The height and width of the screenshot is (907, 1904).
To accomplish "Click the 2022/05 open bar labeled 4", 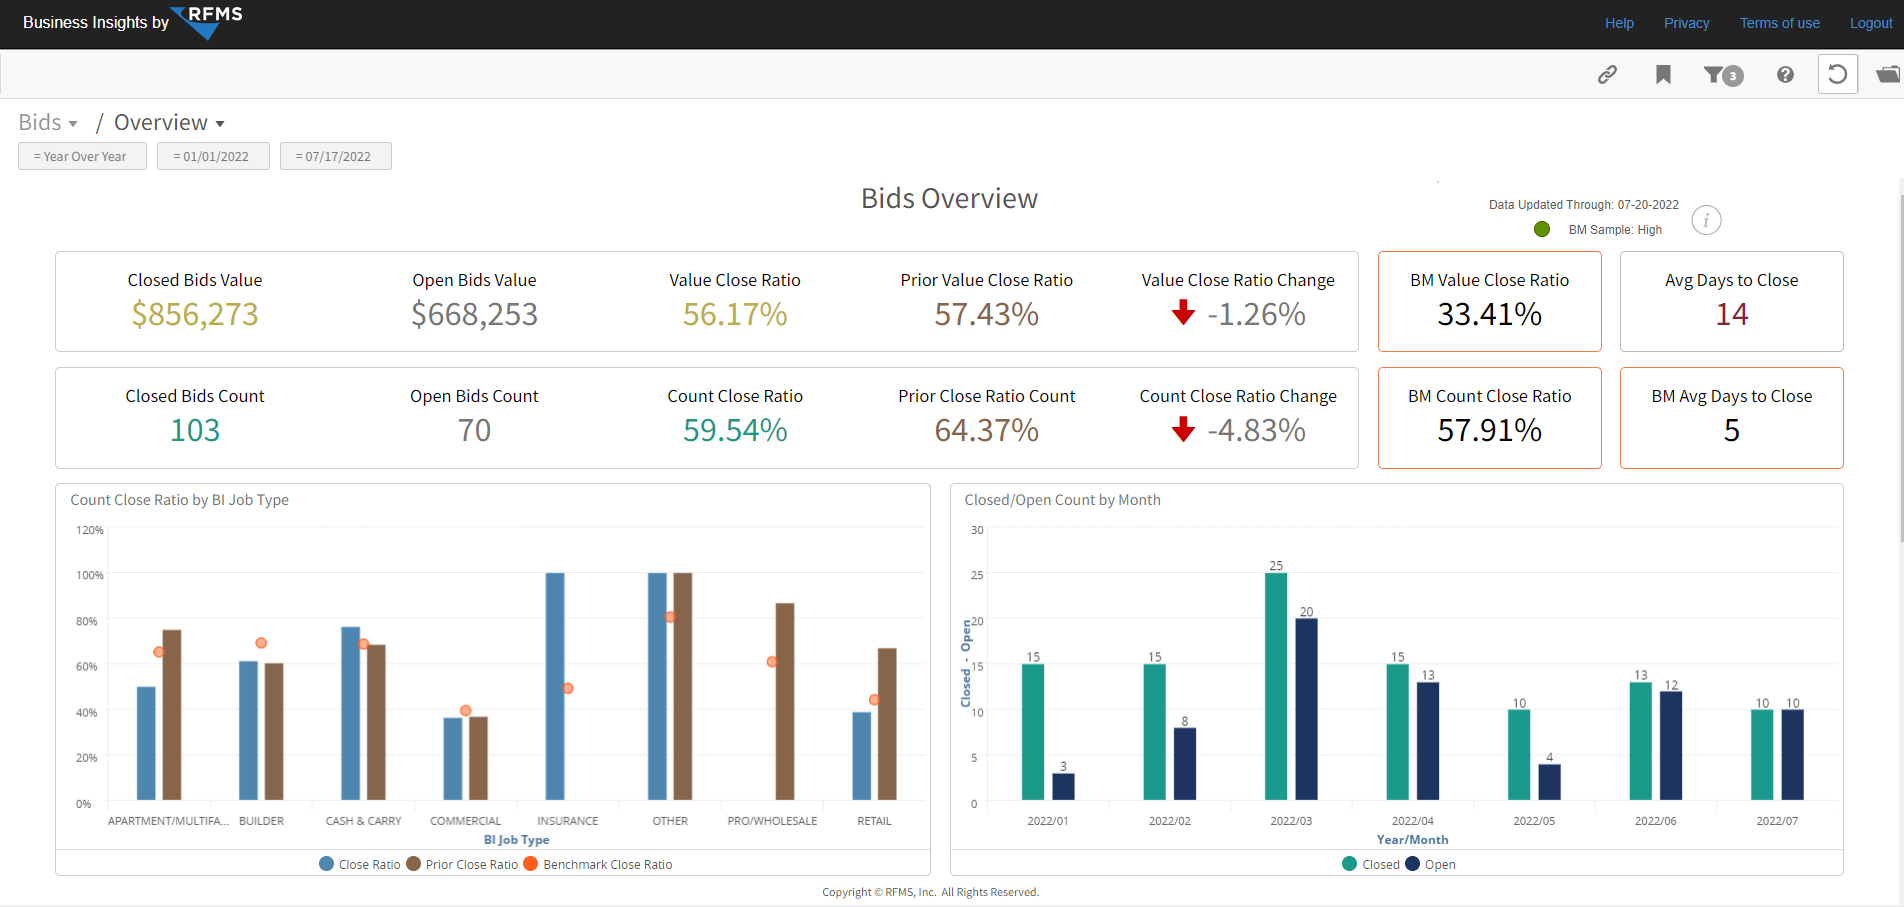I will point(1549,782).
